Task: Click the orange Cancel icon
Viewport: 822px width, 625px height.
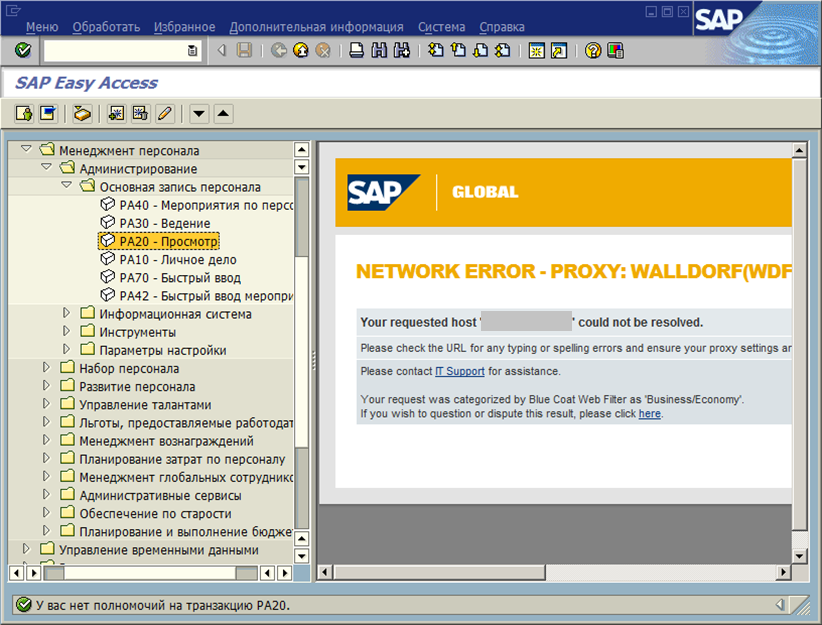Action: pyautogui.click(x=323, y=50)
